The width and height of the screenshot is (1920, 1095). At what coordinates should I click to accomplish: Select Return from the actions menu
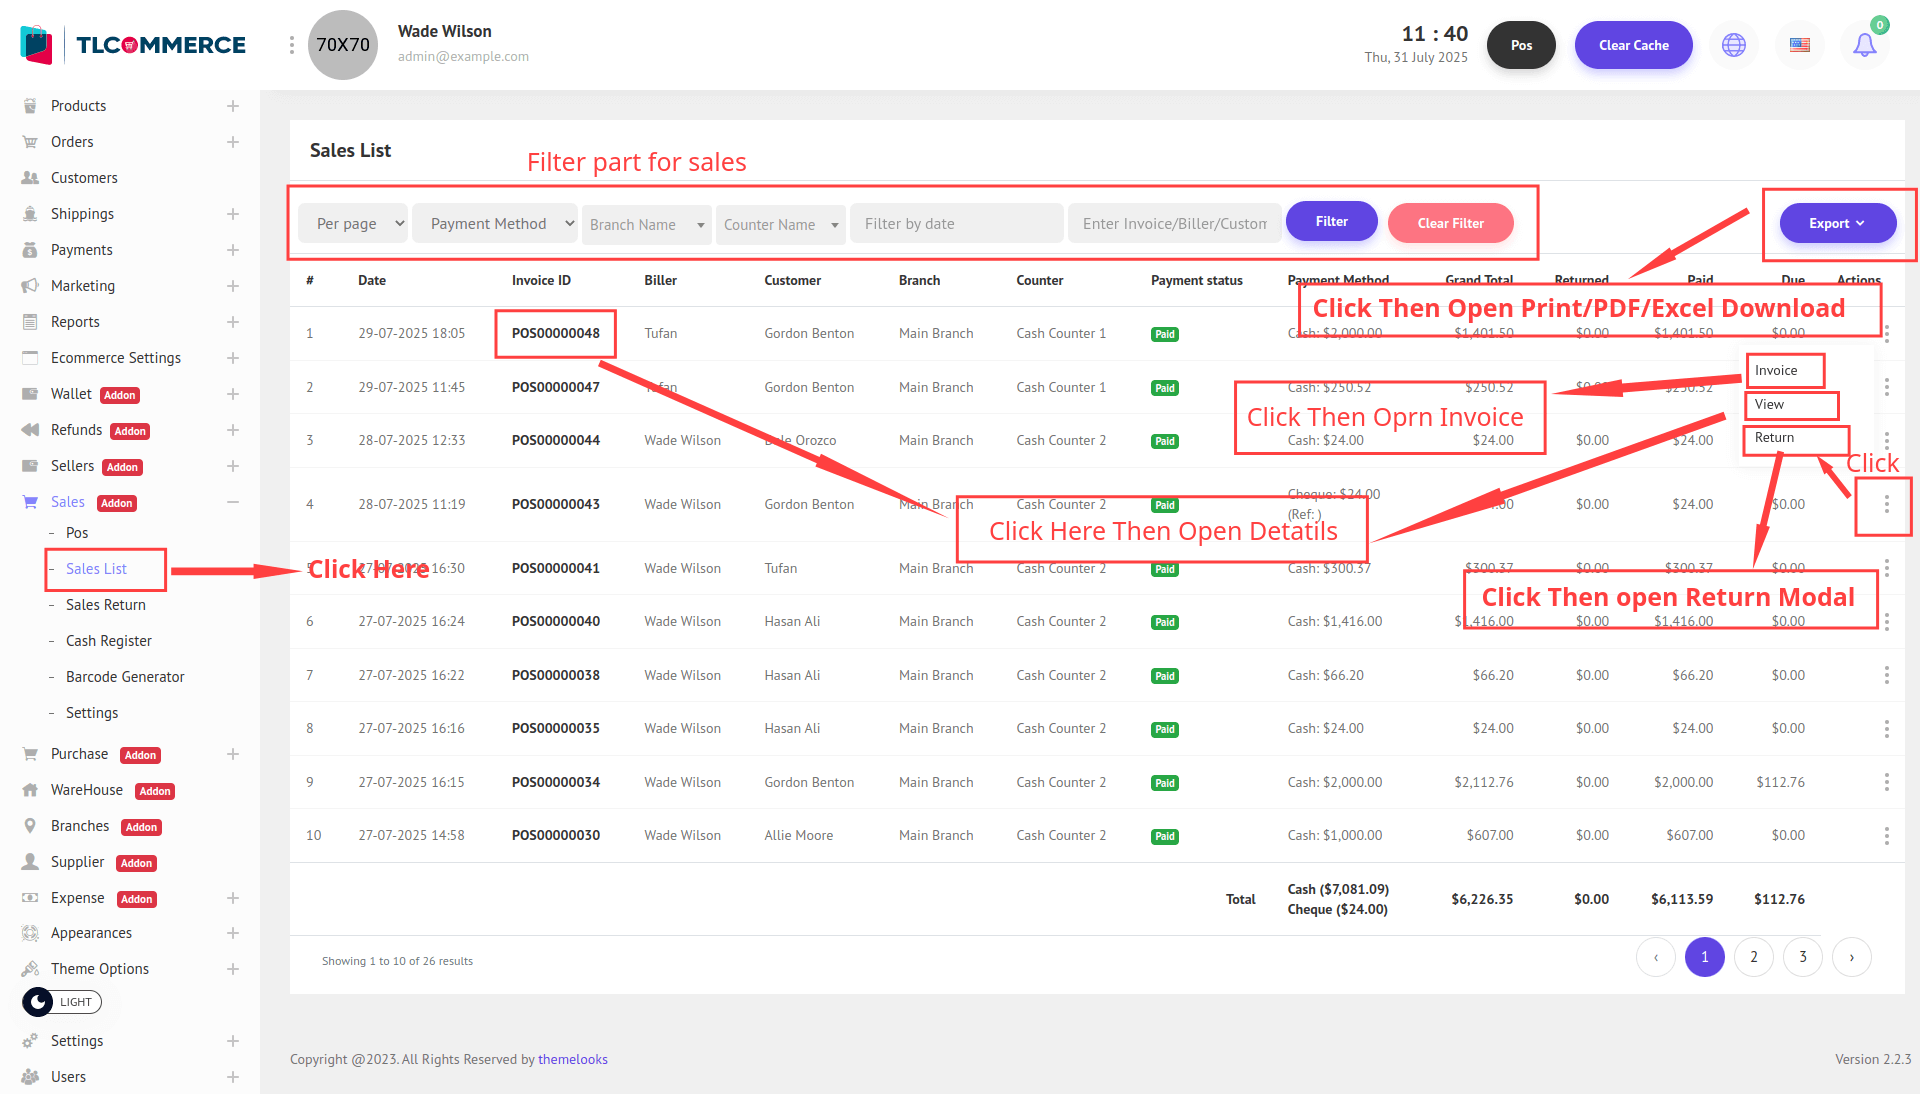pos(1774,438)
